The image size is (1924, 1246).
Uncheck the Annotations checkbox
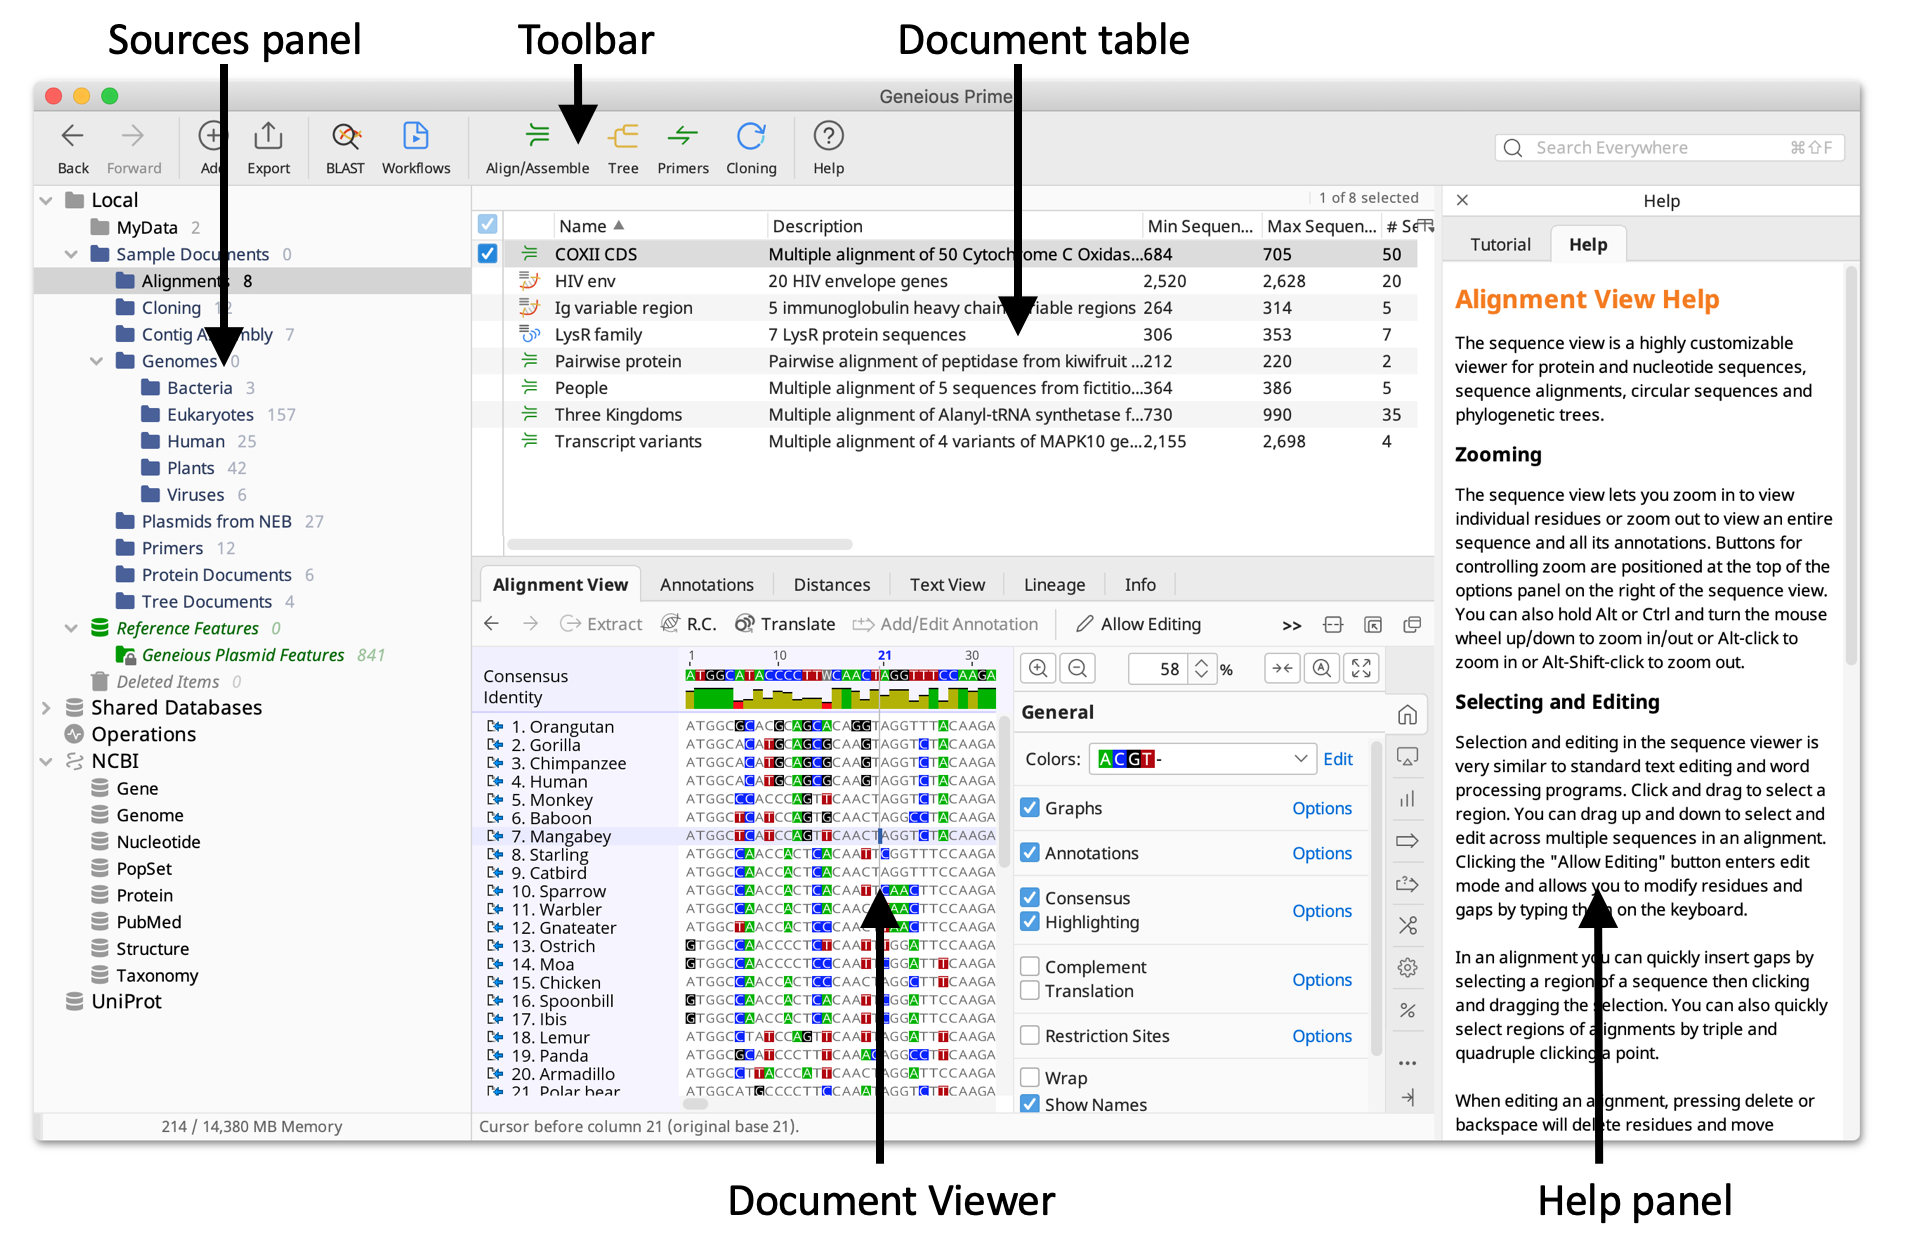click(1029, 852)
